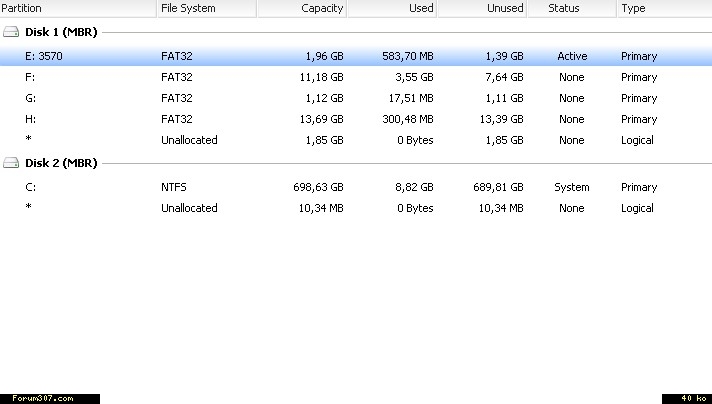
Task: Click the Disk 1 drive icon
Action: 10,32
